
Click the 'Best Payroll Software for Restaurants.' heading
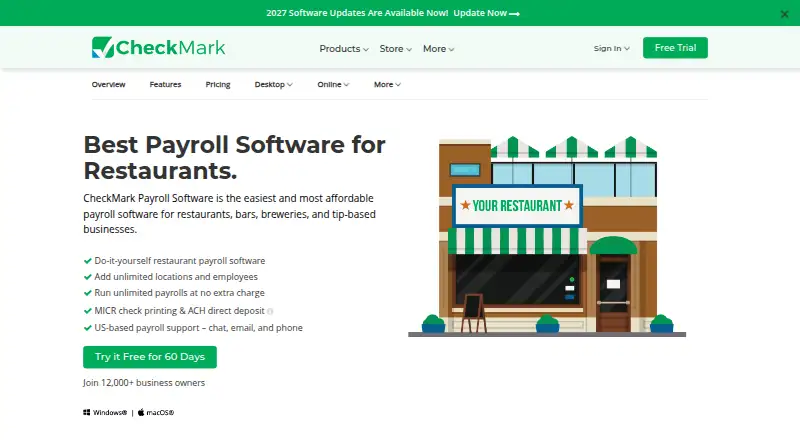click(235, 157)
